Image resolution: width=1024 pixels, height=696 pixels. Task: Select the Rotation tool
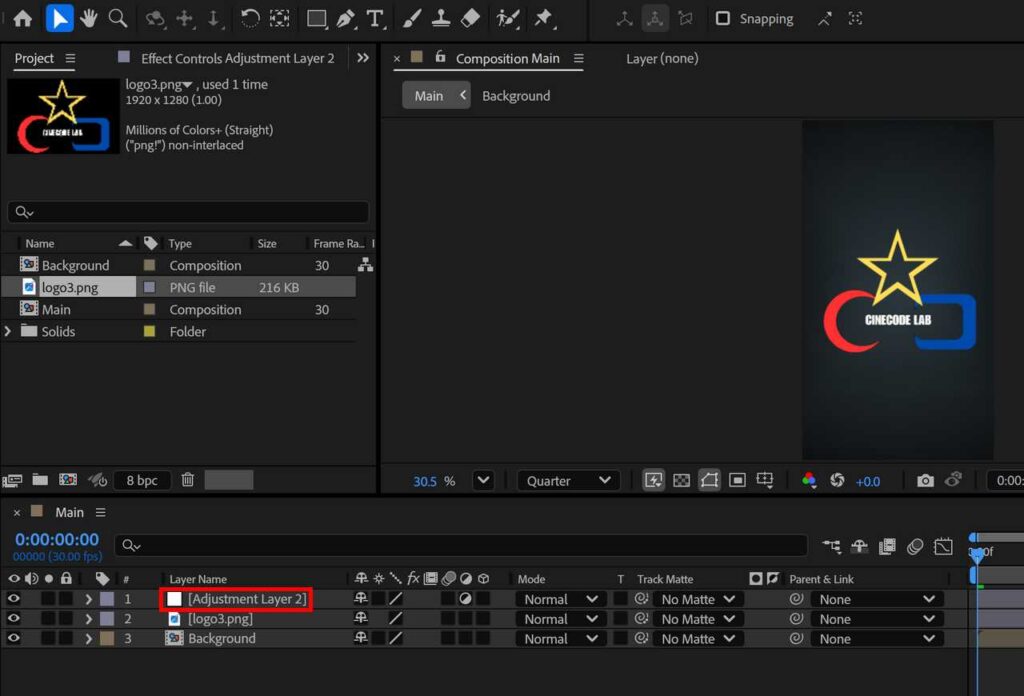pos(249,18)
